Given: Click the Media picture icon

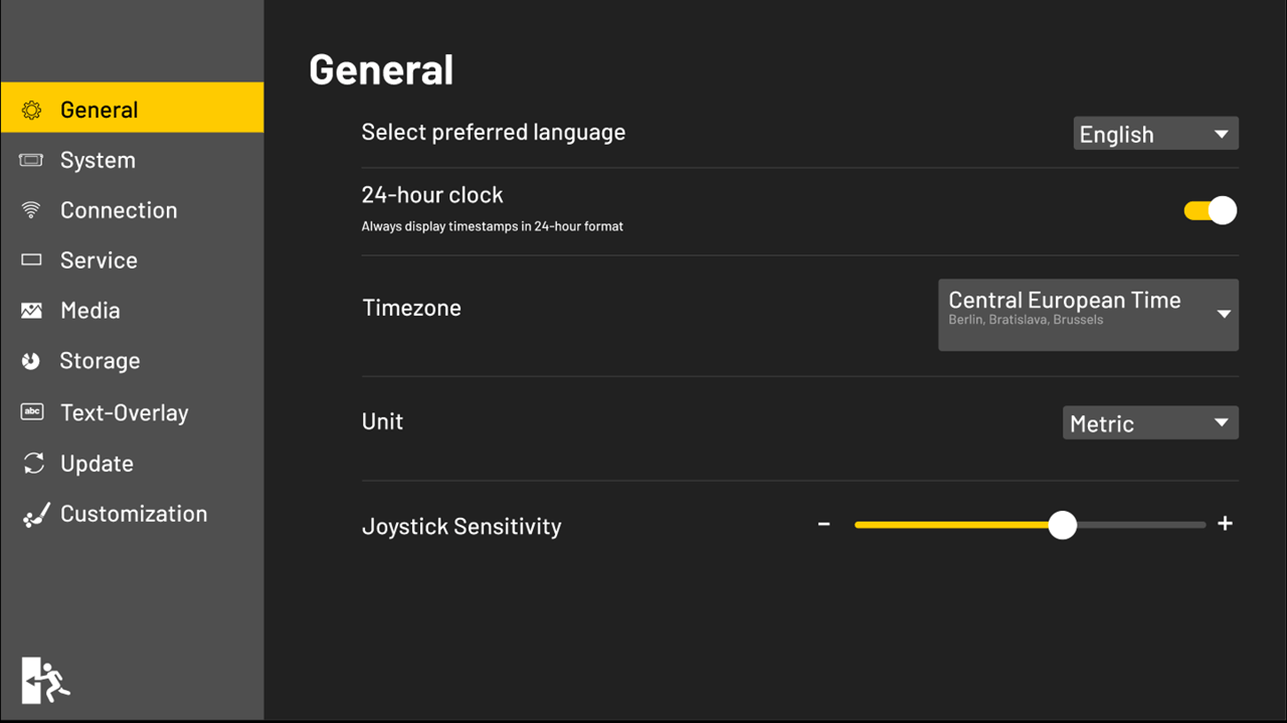Looking at the screenshot, I should coord(32,311).
